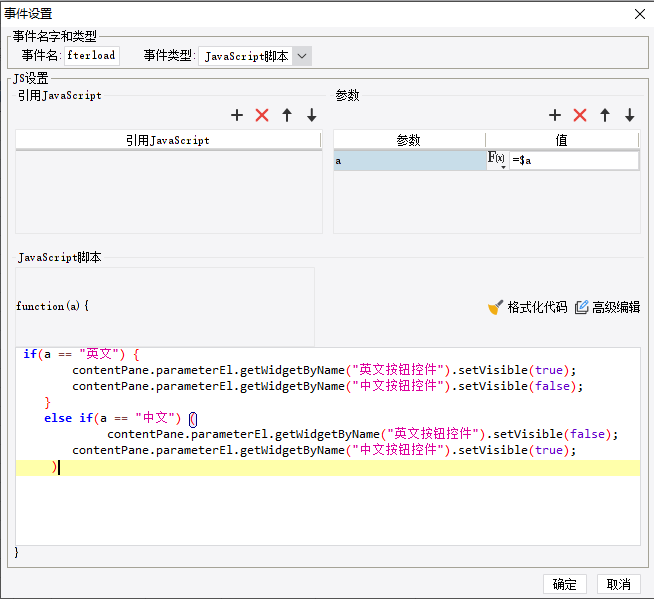Click the 值 column header
The height and width of the screenshot is (599, 654).
(561, 141)
